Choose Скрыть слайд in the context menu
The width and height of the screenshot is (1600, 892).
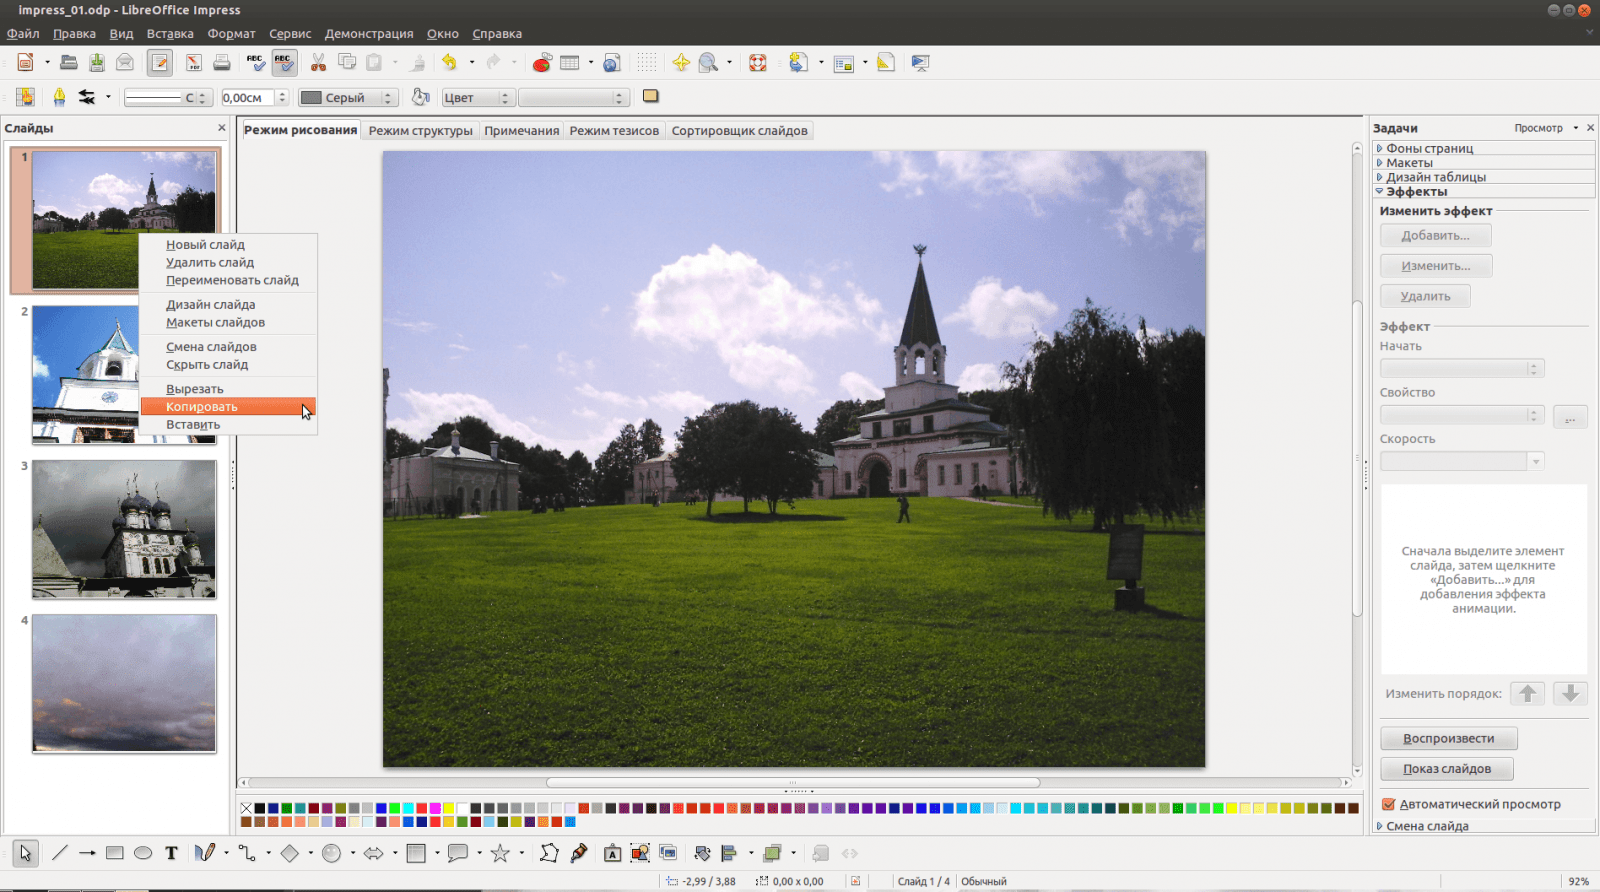click(x=228, y=365)
